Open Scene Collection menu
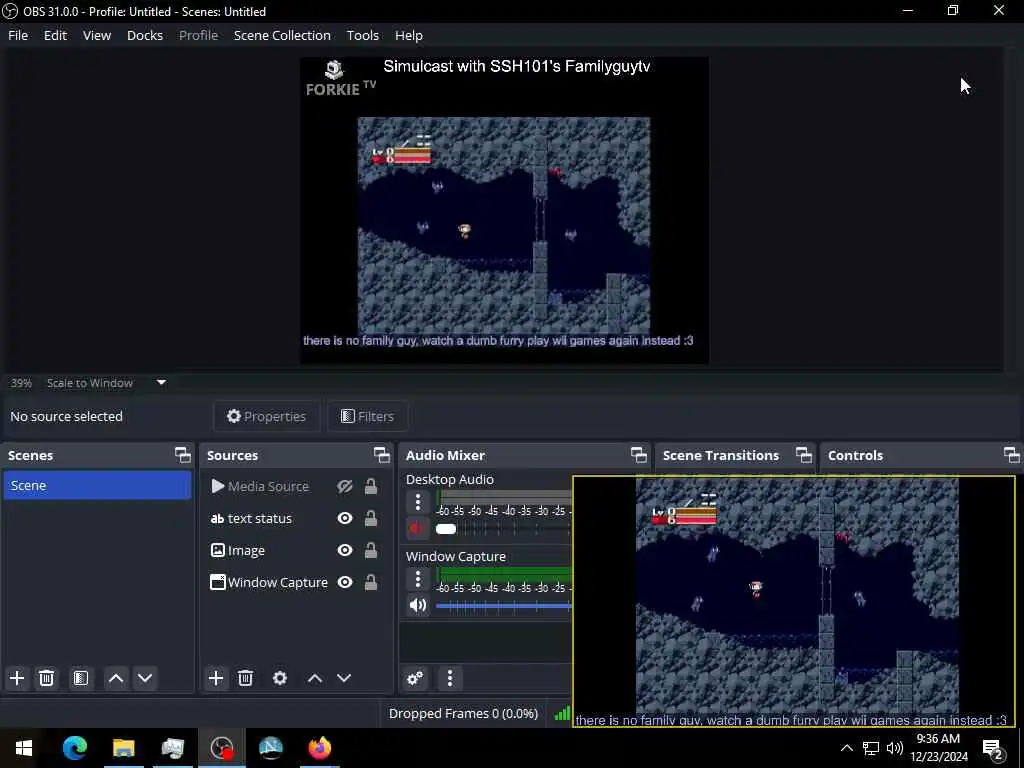 click(282, 35)
